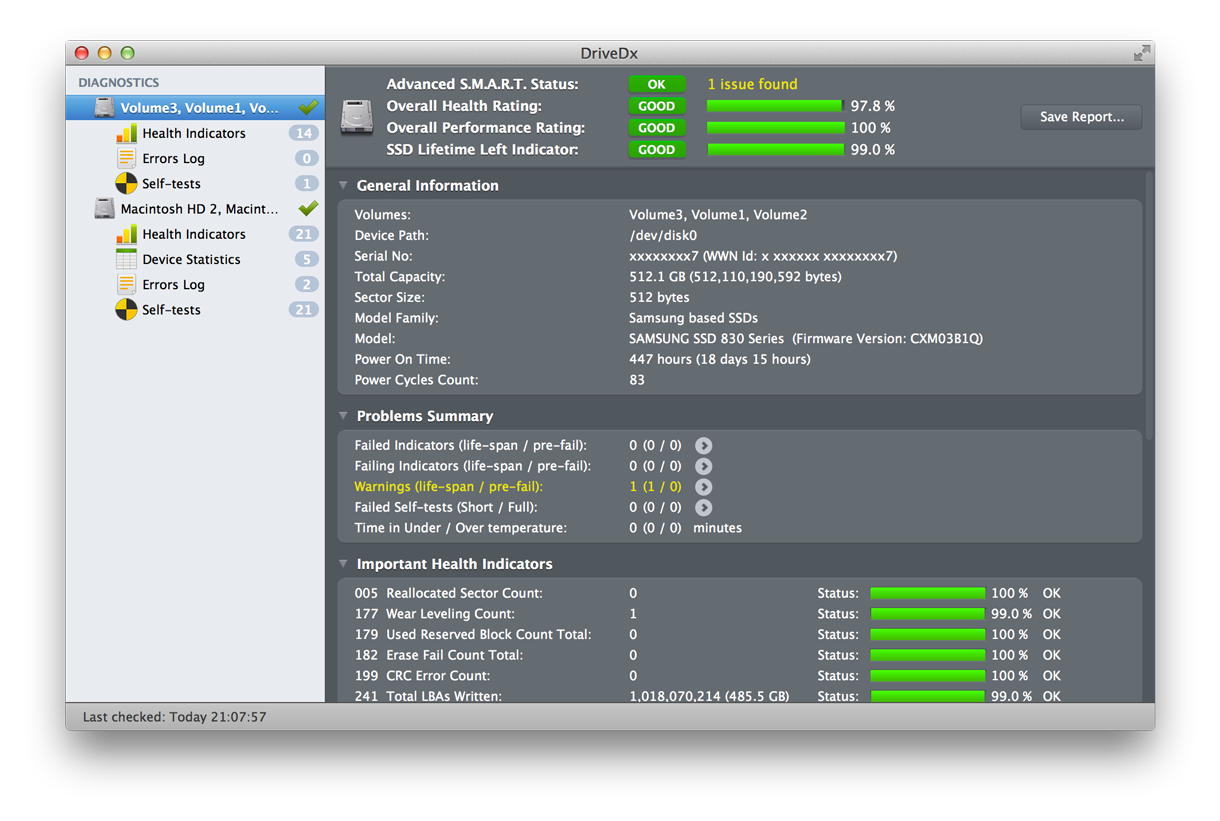
Task: Collapse the General Information section
Action: coord(343,186)
